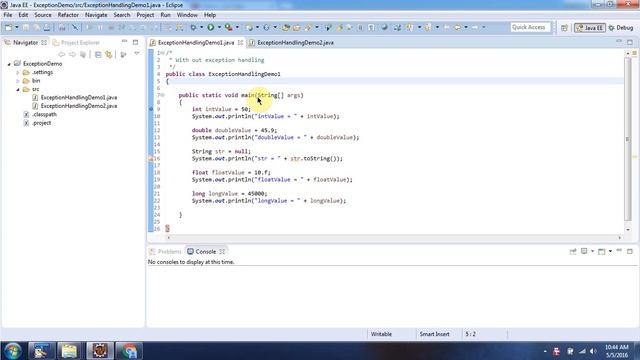This screenshot has width=640, height=360.
Task: Select the .project file
Action: click(x=41, y=123)
